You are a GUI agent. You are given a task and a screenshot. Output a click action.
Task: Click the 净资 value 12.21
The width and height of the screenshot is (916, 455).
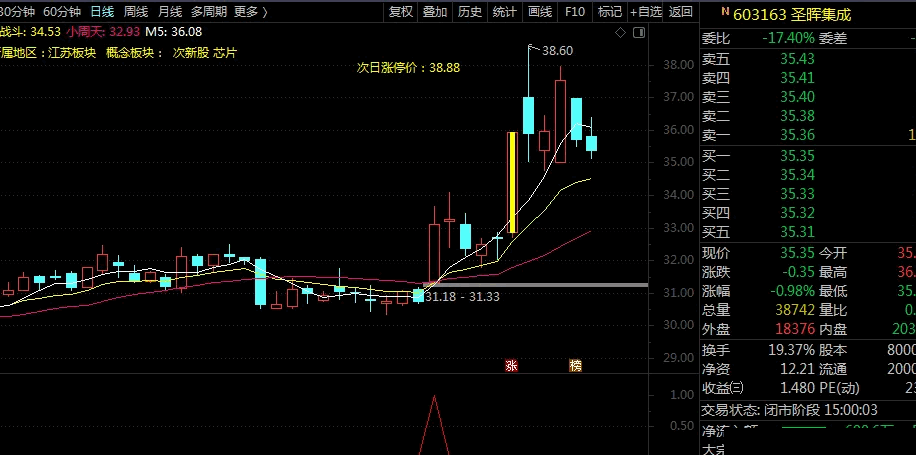pyautogui.click(x=797, y=369)
